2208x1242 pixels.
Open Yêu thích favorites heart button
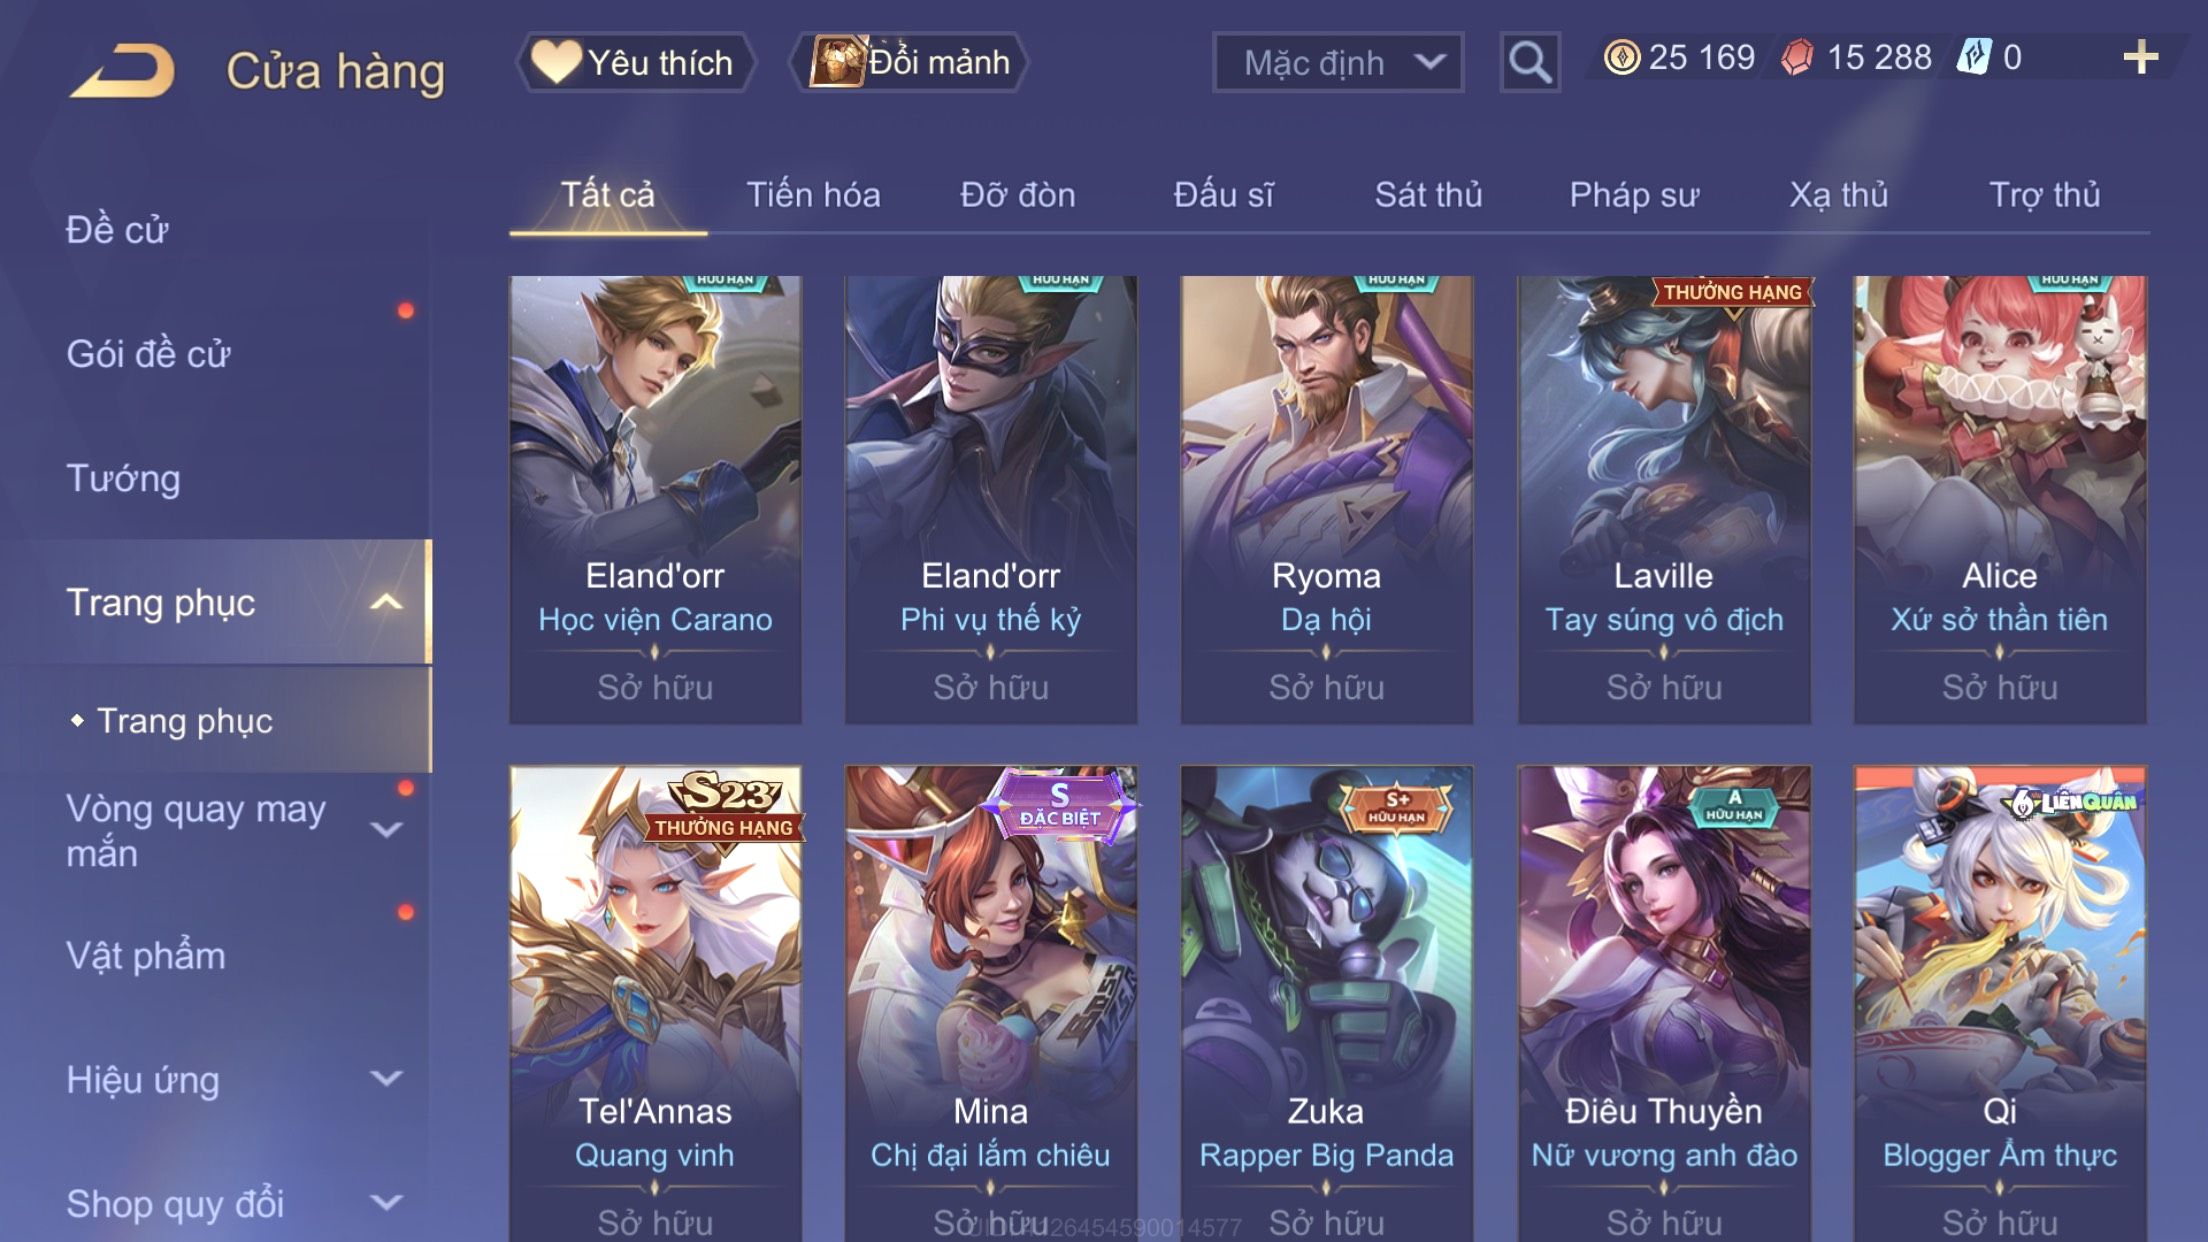[x=635, y=62]
